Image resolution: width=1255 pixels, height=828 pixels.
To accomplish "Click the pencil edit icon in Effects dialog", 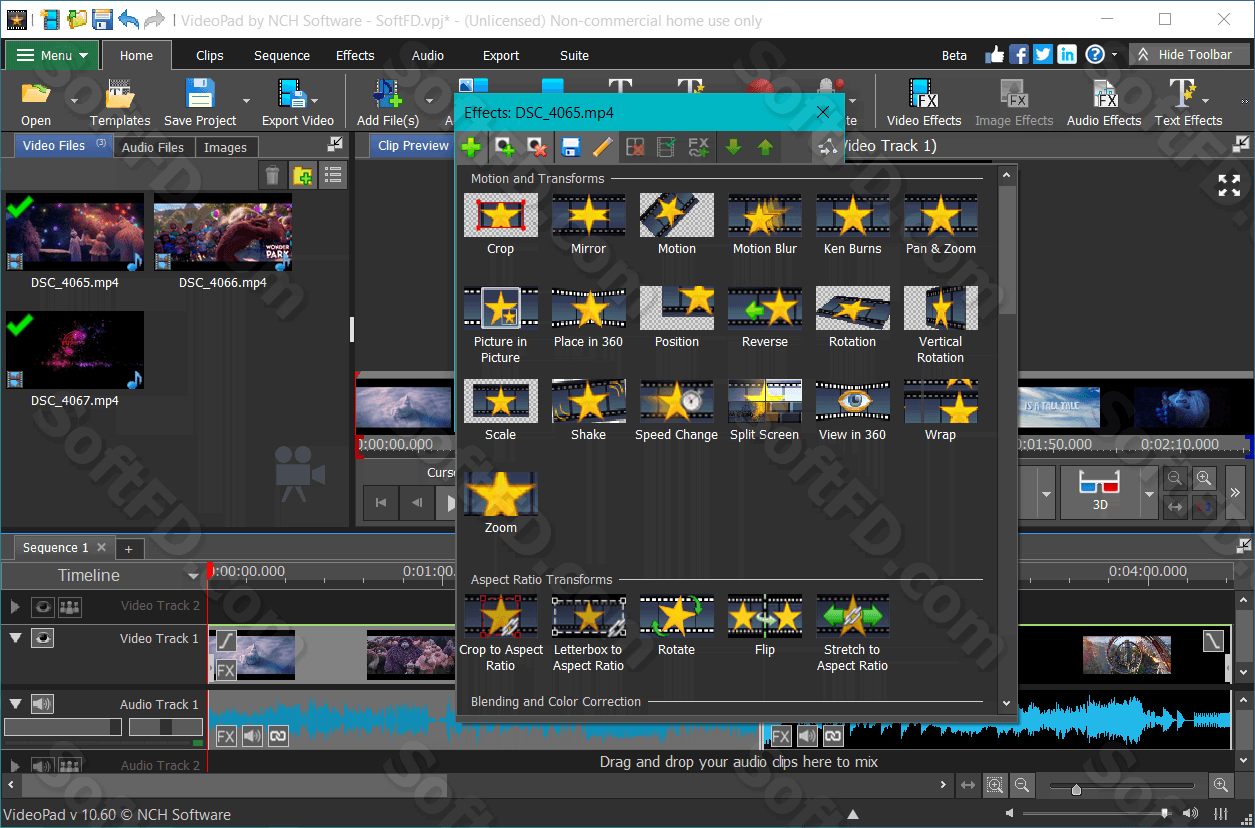I will point(601,148).
